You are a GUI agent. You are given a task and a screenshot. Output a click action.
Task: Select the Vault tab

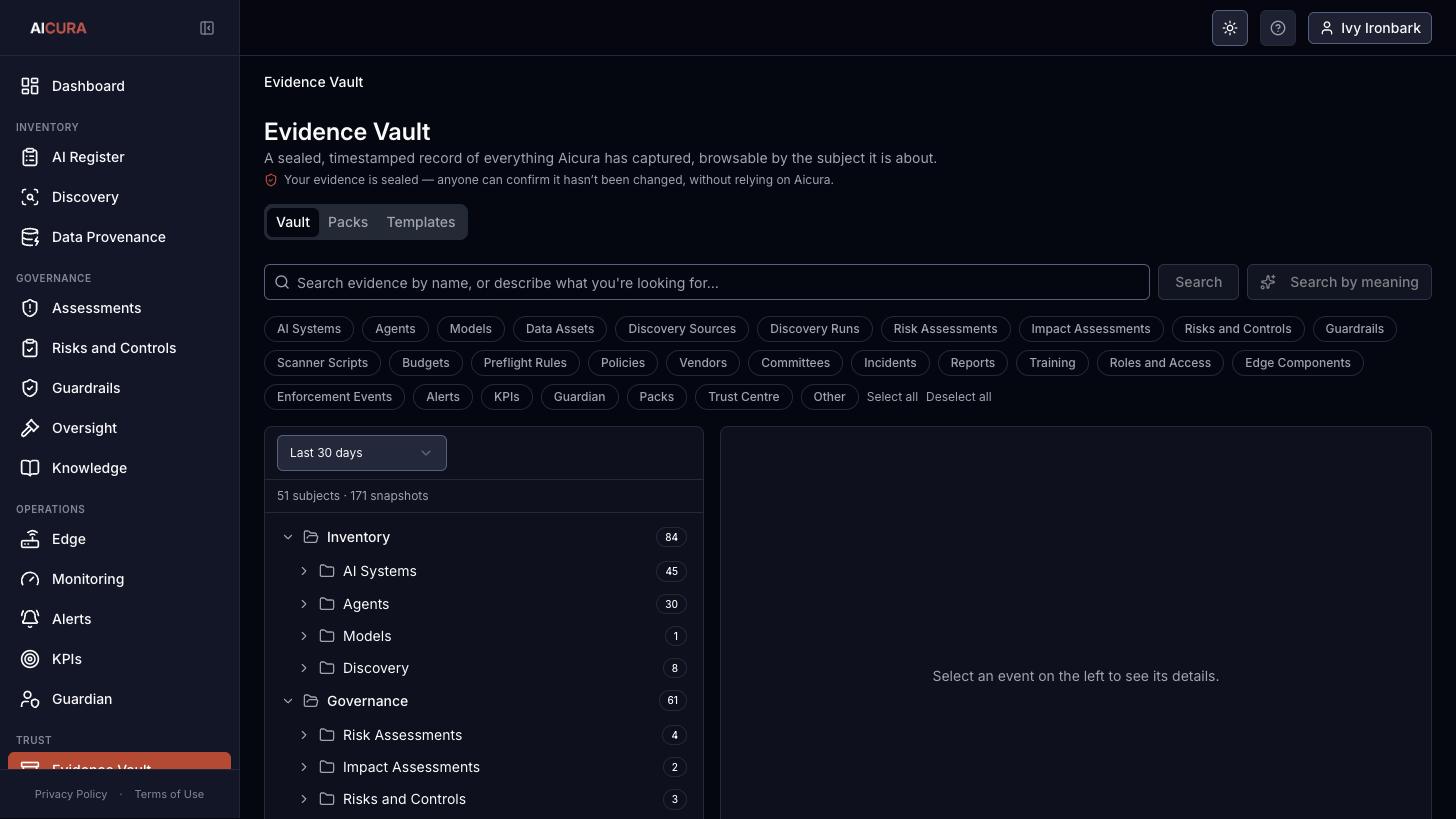(x=293, y=222)
